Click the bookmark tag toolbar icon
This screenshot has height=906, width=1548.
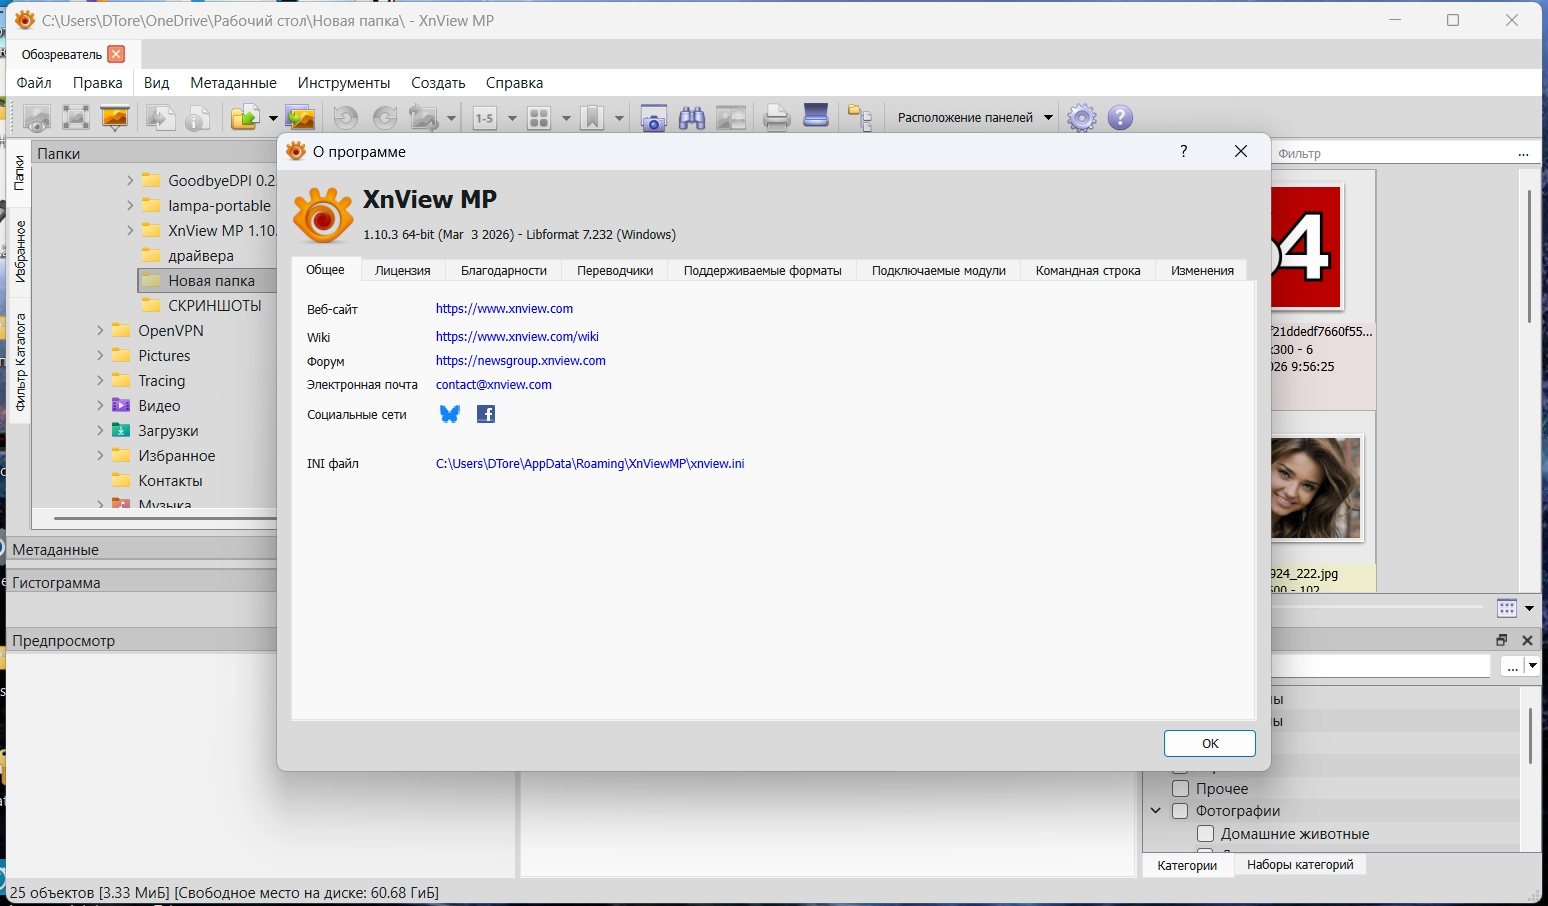592,118
